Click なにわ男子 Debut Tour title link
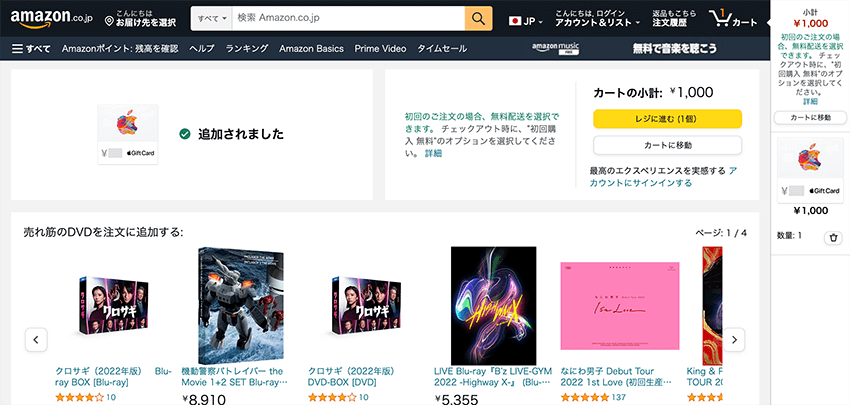The width and height of the screenshot is (850, 405). [x=615, y=377]
